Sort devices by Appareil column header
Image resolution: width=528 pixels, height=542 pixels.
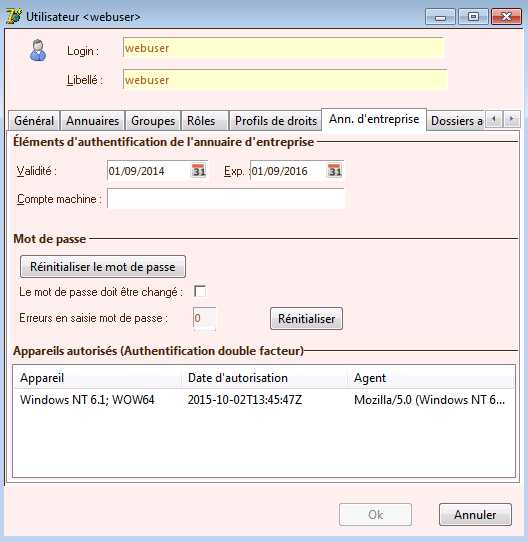click(x=97, y=378)
